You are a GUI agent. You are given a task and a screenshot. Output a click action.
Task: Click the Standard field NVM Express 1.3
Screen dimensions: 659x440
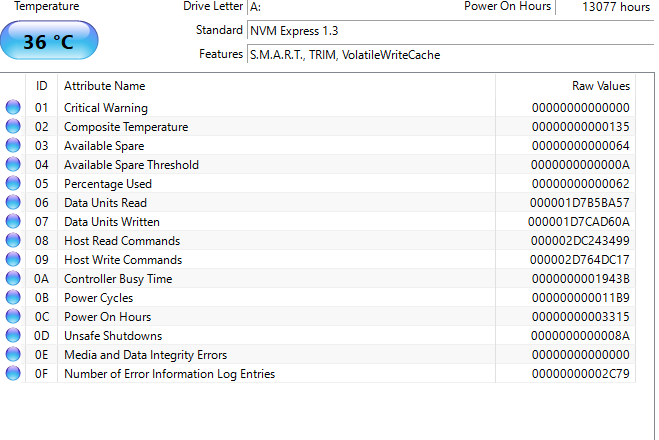point(451,31)
